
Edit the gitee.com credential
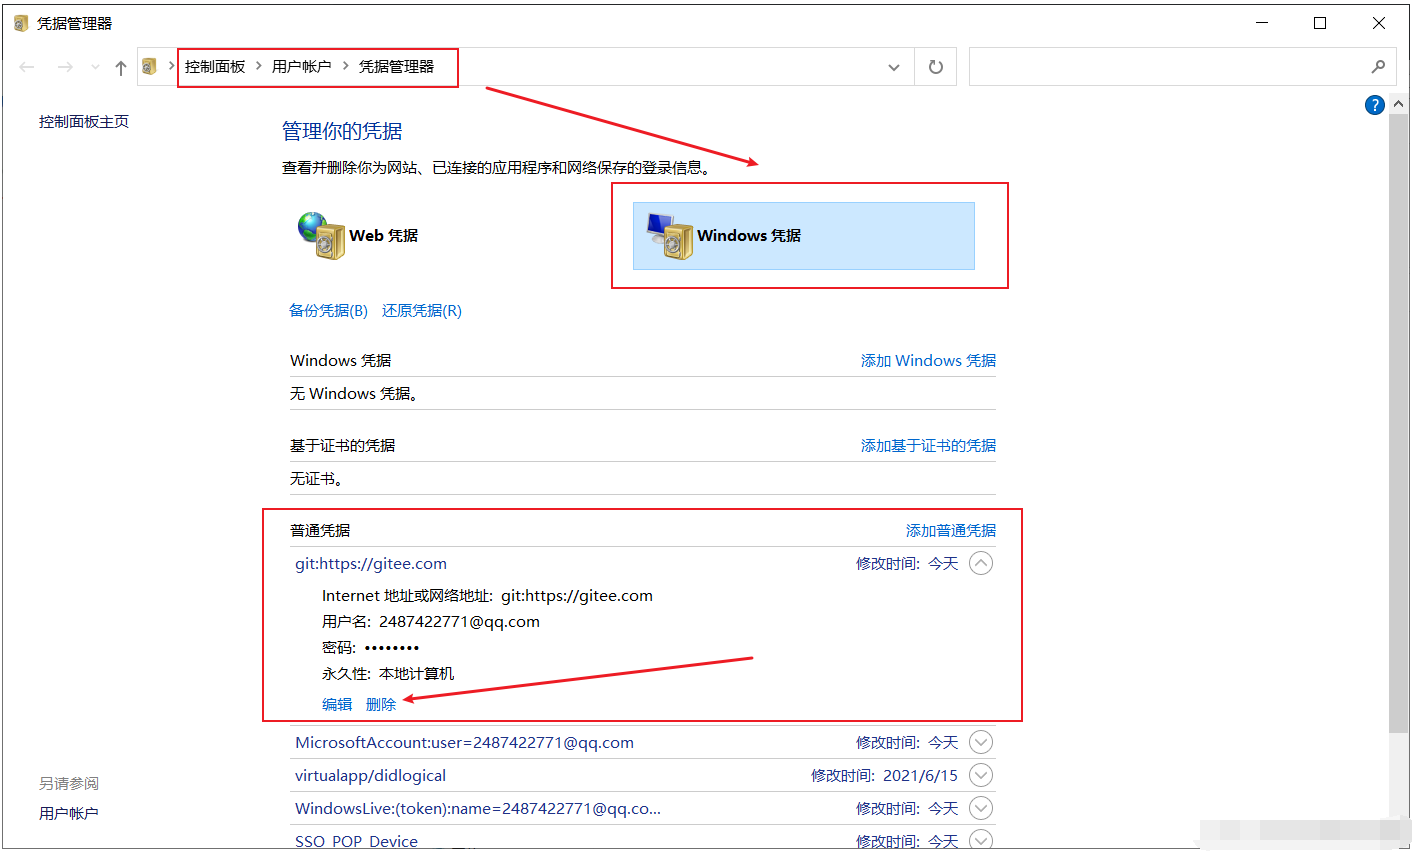(x=337, y=705)
